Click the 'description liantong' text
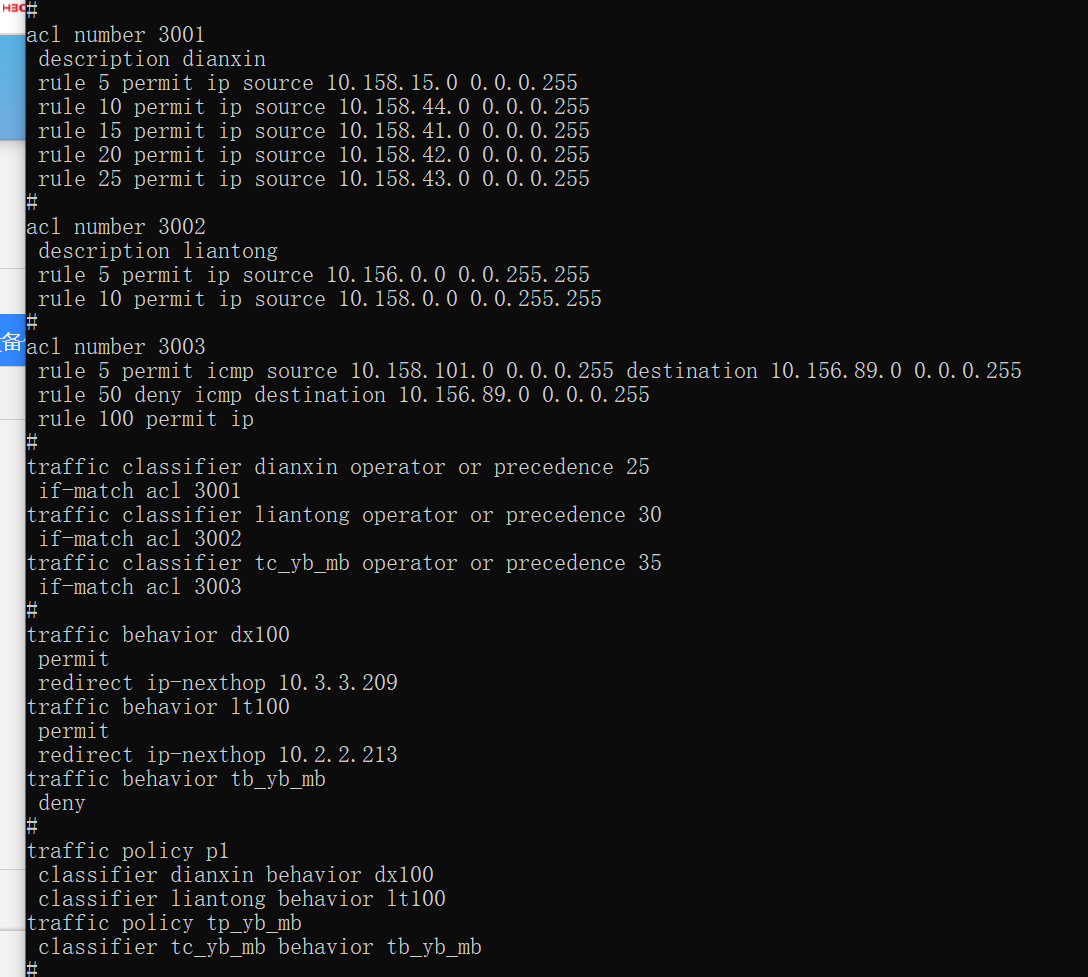 pyautogui.click(x=158, y=251)
